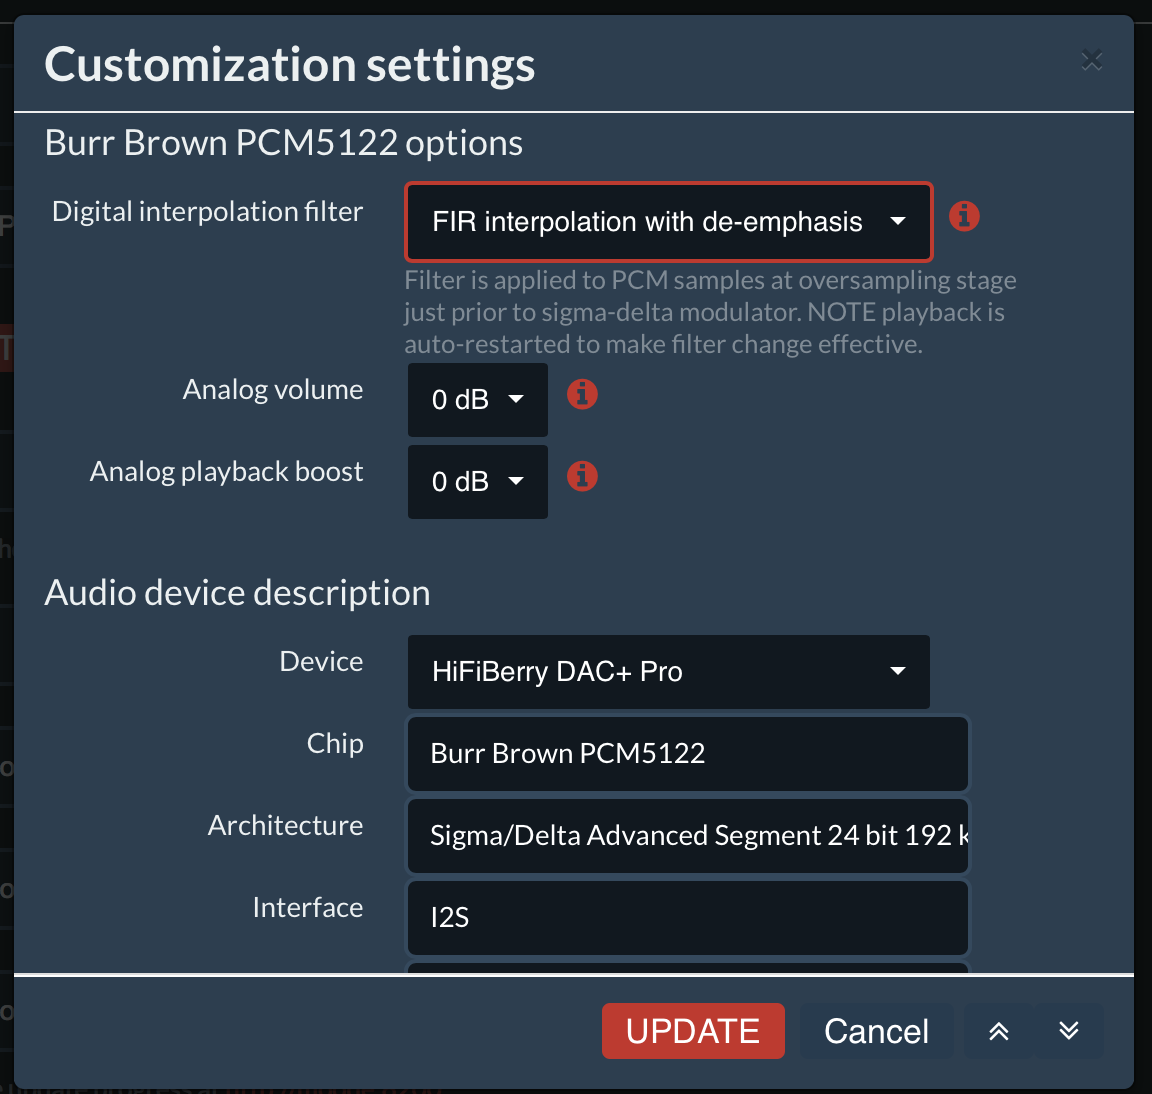Click the UPDATE button
Screen dimensions: 1152x1094
click(x=693, y=1031)
